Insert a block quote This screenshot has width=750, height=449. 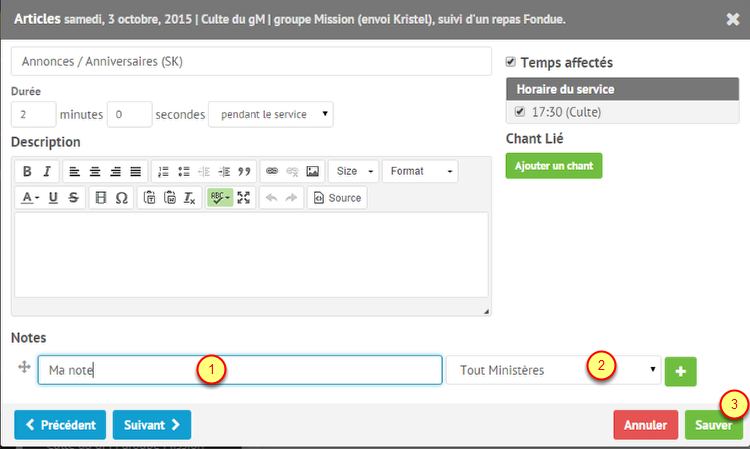[244, 171]
